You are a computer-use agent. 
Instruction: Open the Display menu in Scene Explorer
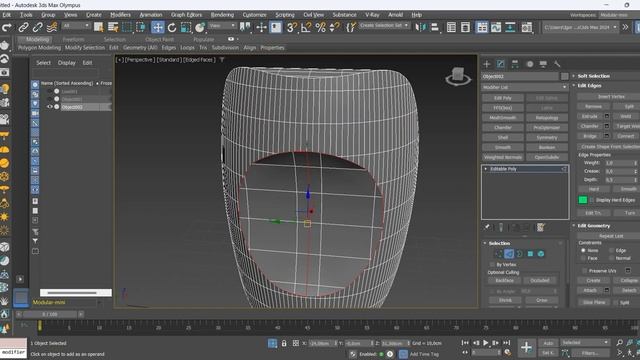[67, 63]
